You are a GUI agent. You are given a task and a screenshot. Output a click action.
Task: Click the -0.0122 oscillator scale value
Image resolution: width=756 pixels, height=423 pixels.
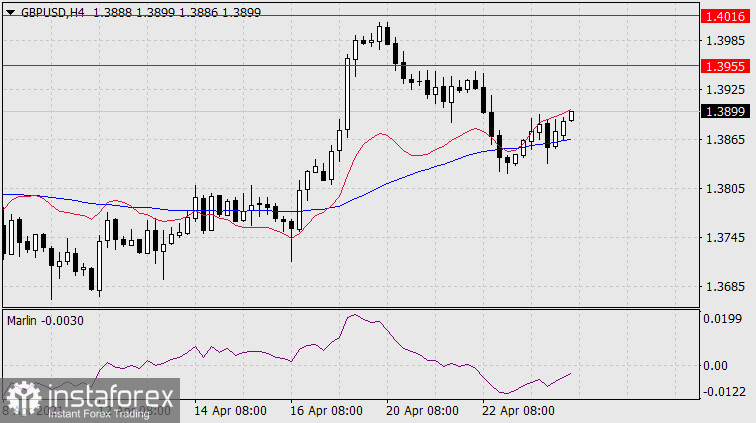pos(724,392)
